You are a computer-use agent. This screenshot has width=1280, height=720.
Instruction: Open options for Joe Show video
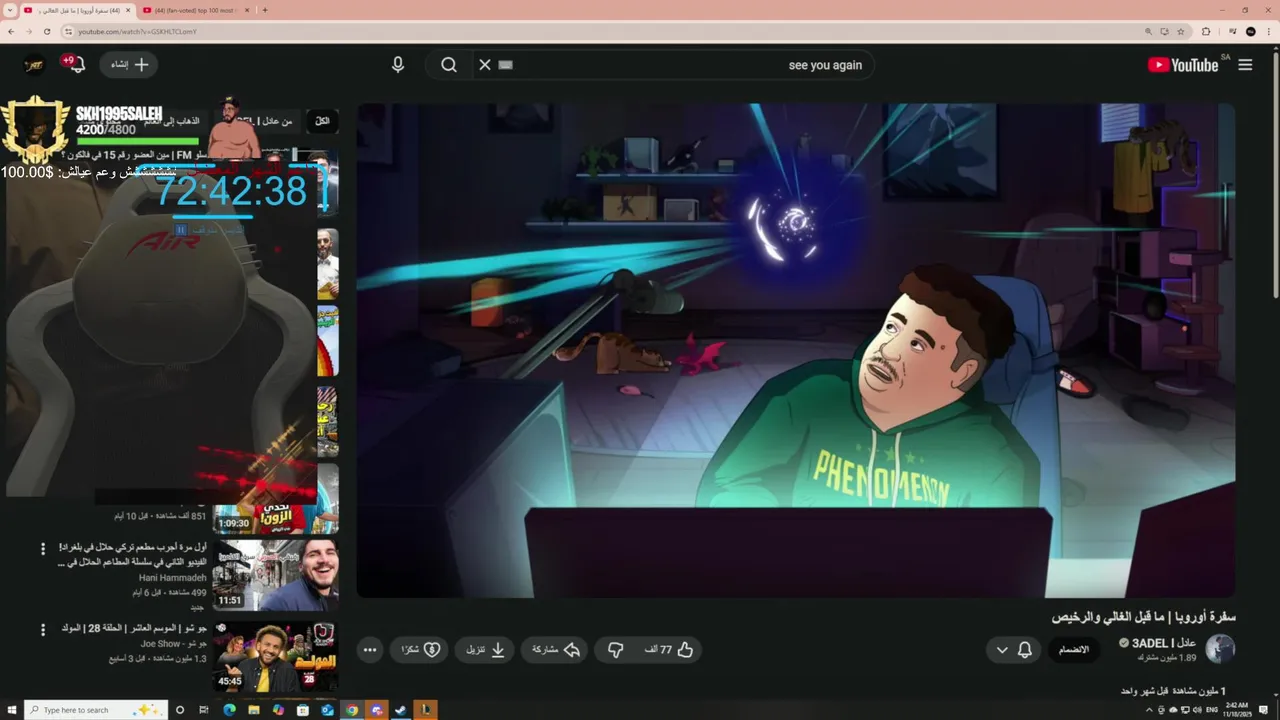pos(43,630)
